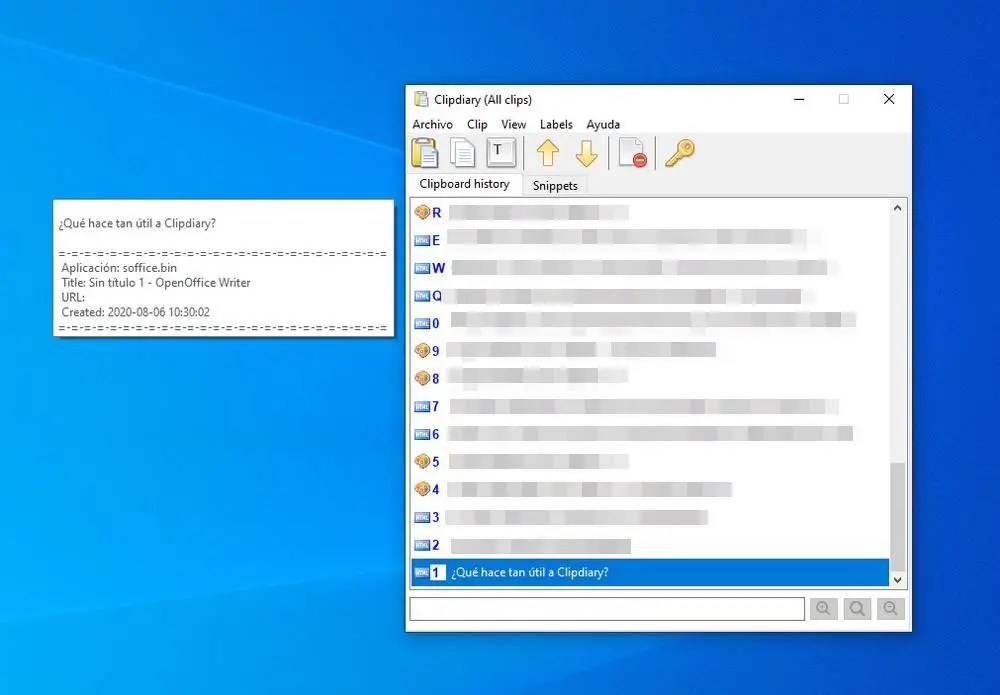Select clip row labeled 4
Screen dimensions: 1000x695
pyautogui.click(x=650, y=489)
